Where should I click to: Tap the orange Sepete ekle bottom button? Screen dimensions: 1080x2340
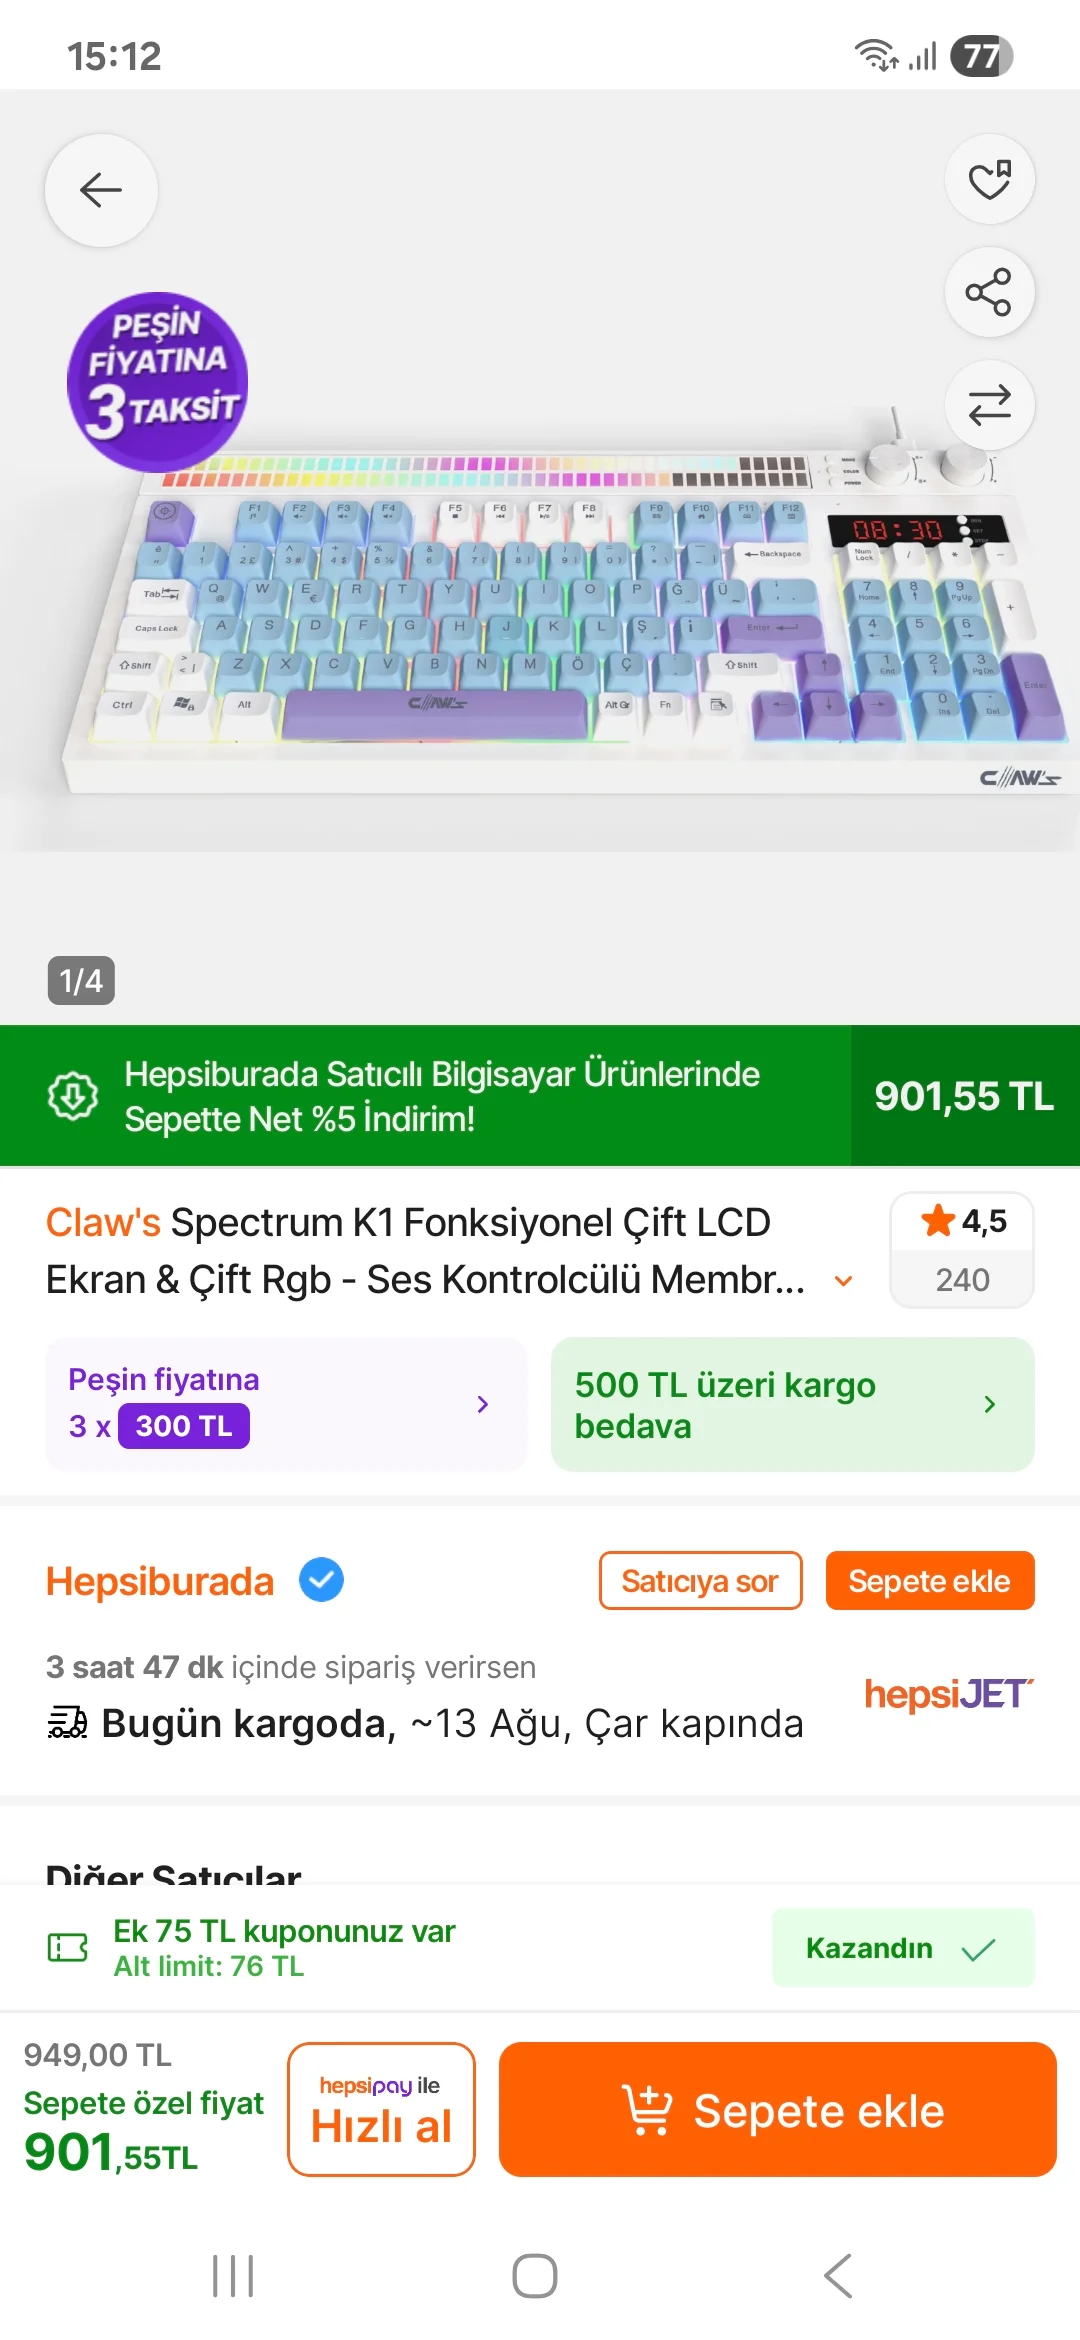(777, 2110)
